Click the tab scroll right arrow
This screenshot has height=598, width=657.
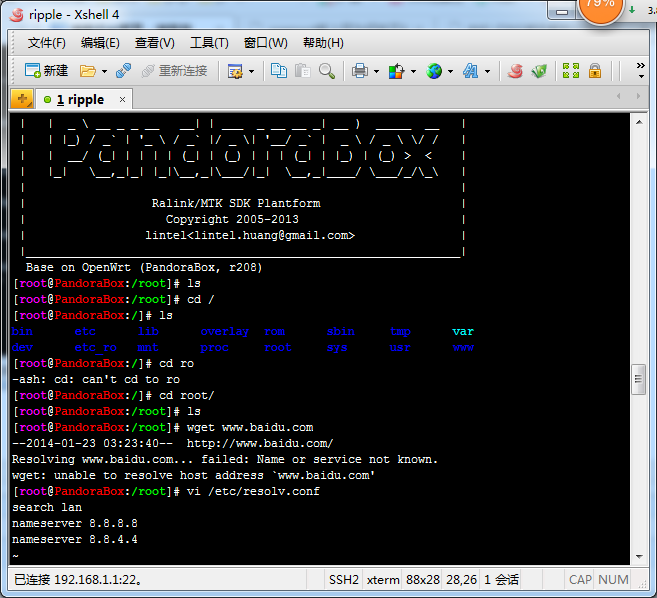638,96
